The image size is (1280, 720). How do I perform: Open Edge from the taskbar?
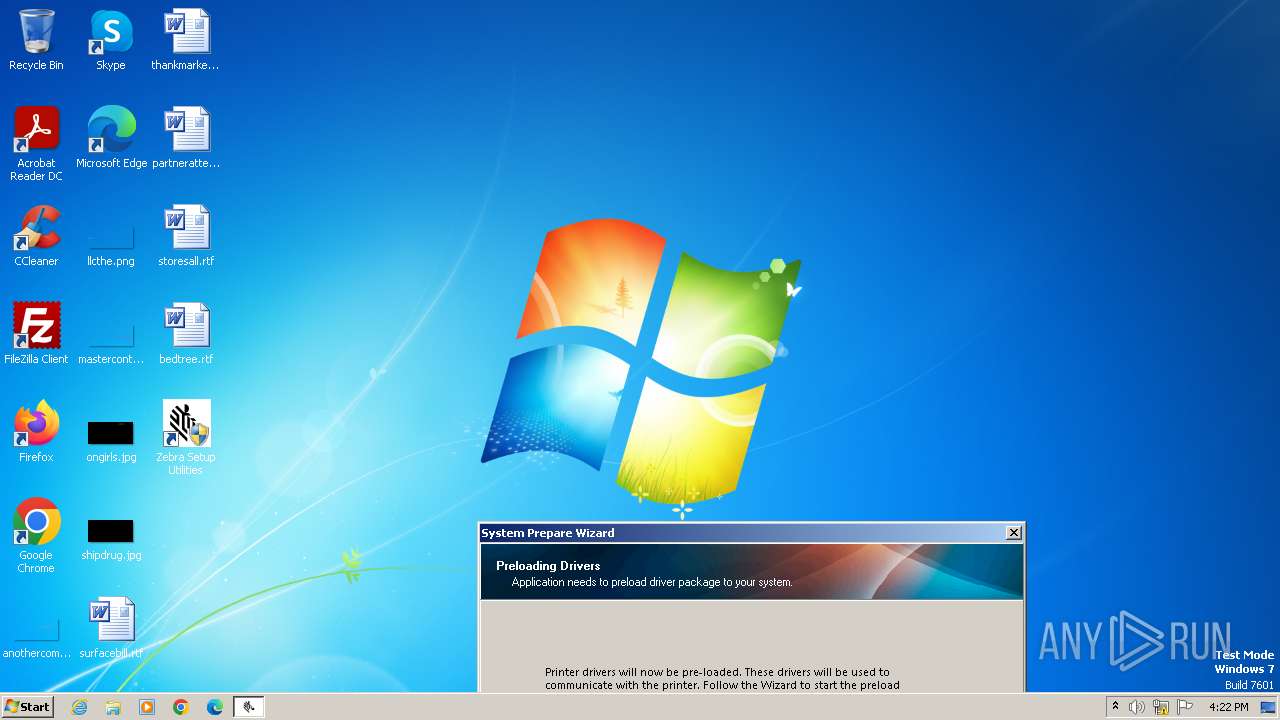pos(215,707)
